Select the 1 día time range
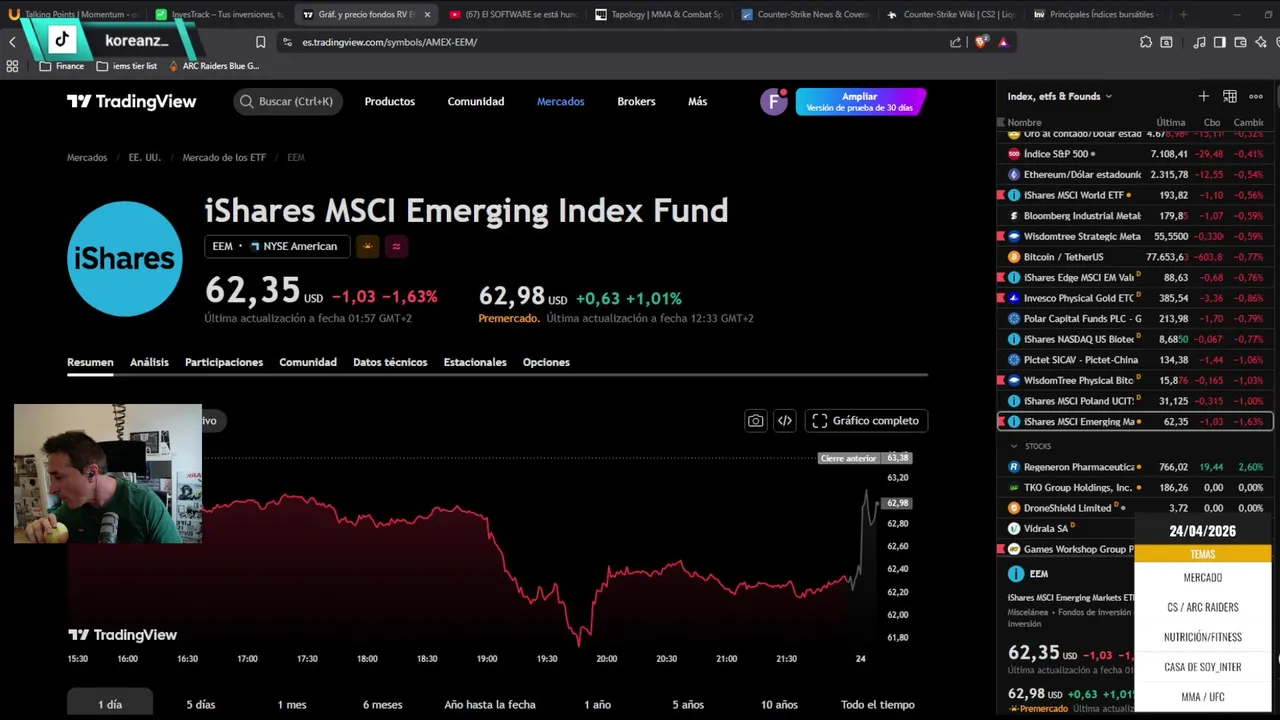The width and height of the screenshot is (1280, 720). 110,704
